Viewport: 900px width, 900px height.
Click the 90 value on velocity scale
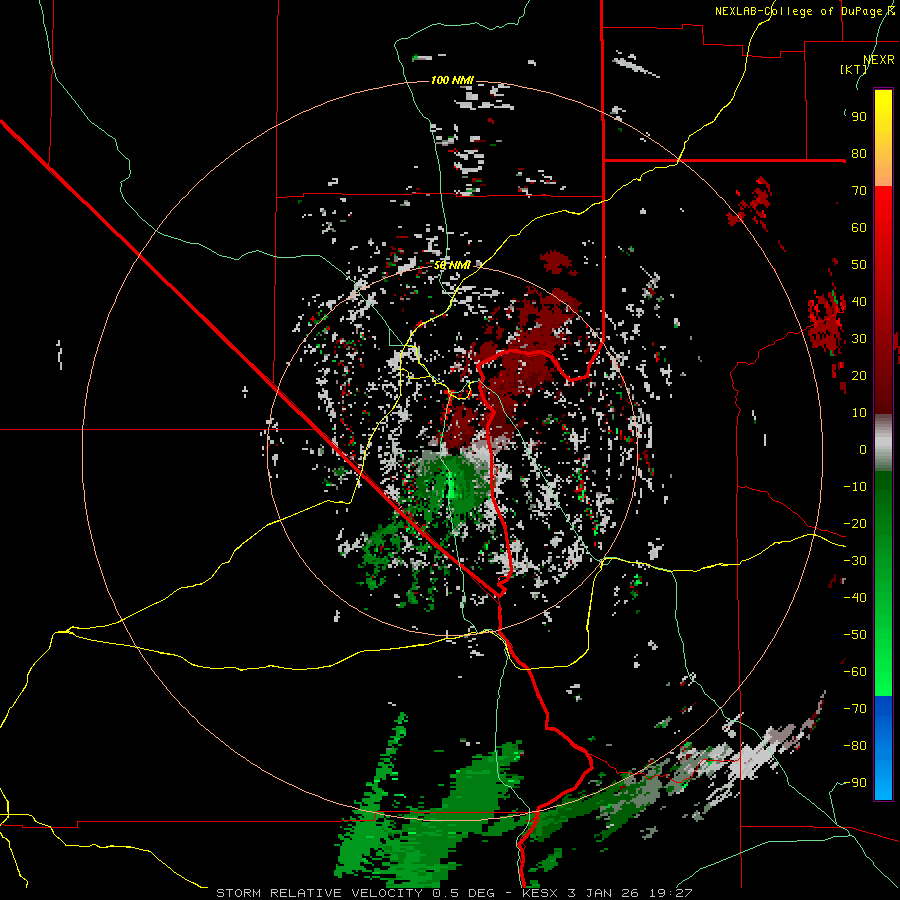(x=859, y=117)
